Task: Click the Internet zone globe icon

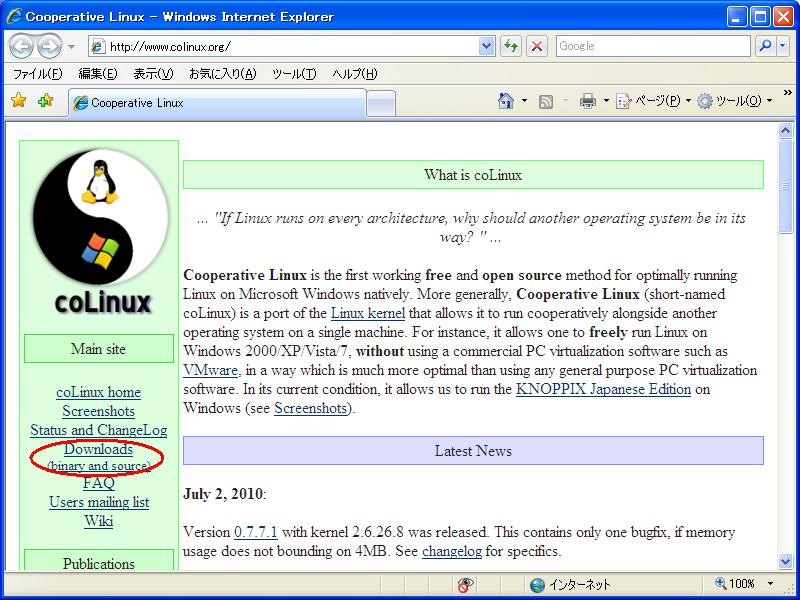Action: (537, 585)
